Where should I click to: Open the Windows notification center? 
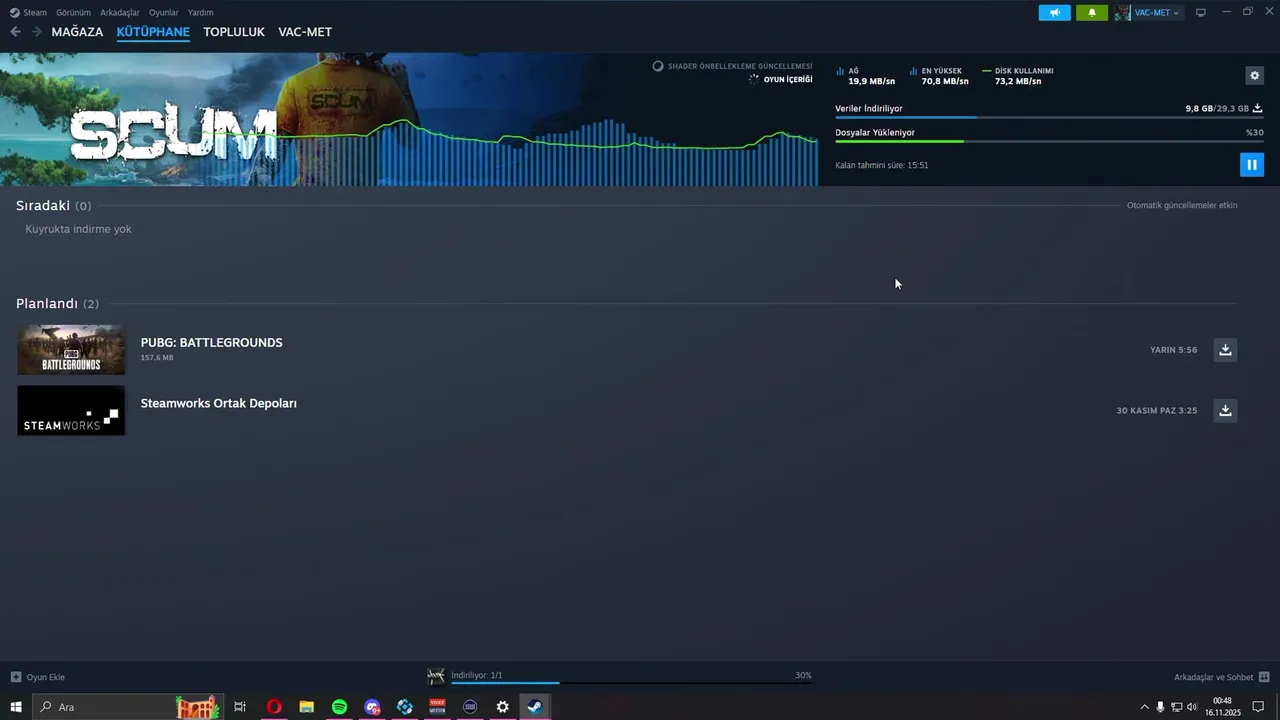(1259, 707)
